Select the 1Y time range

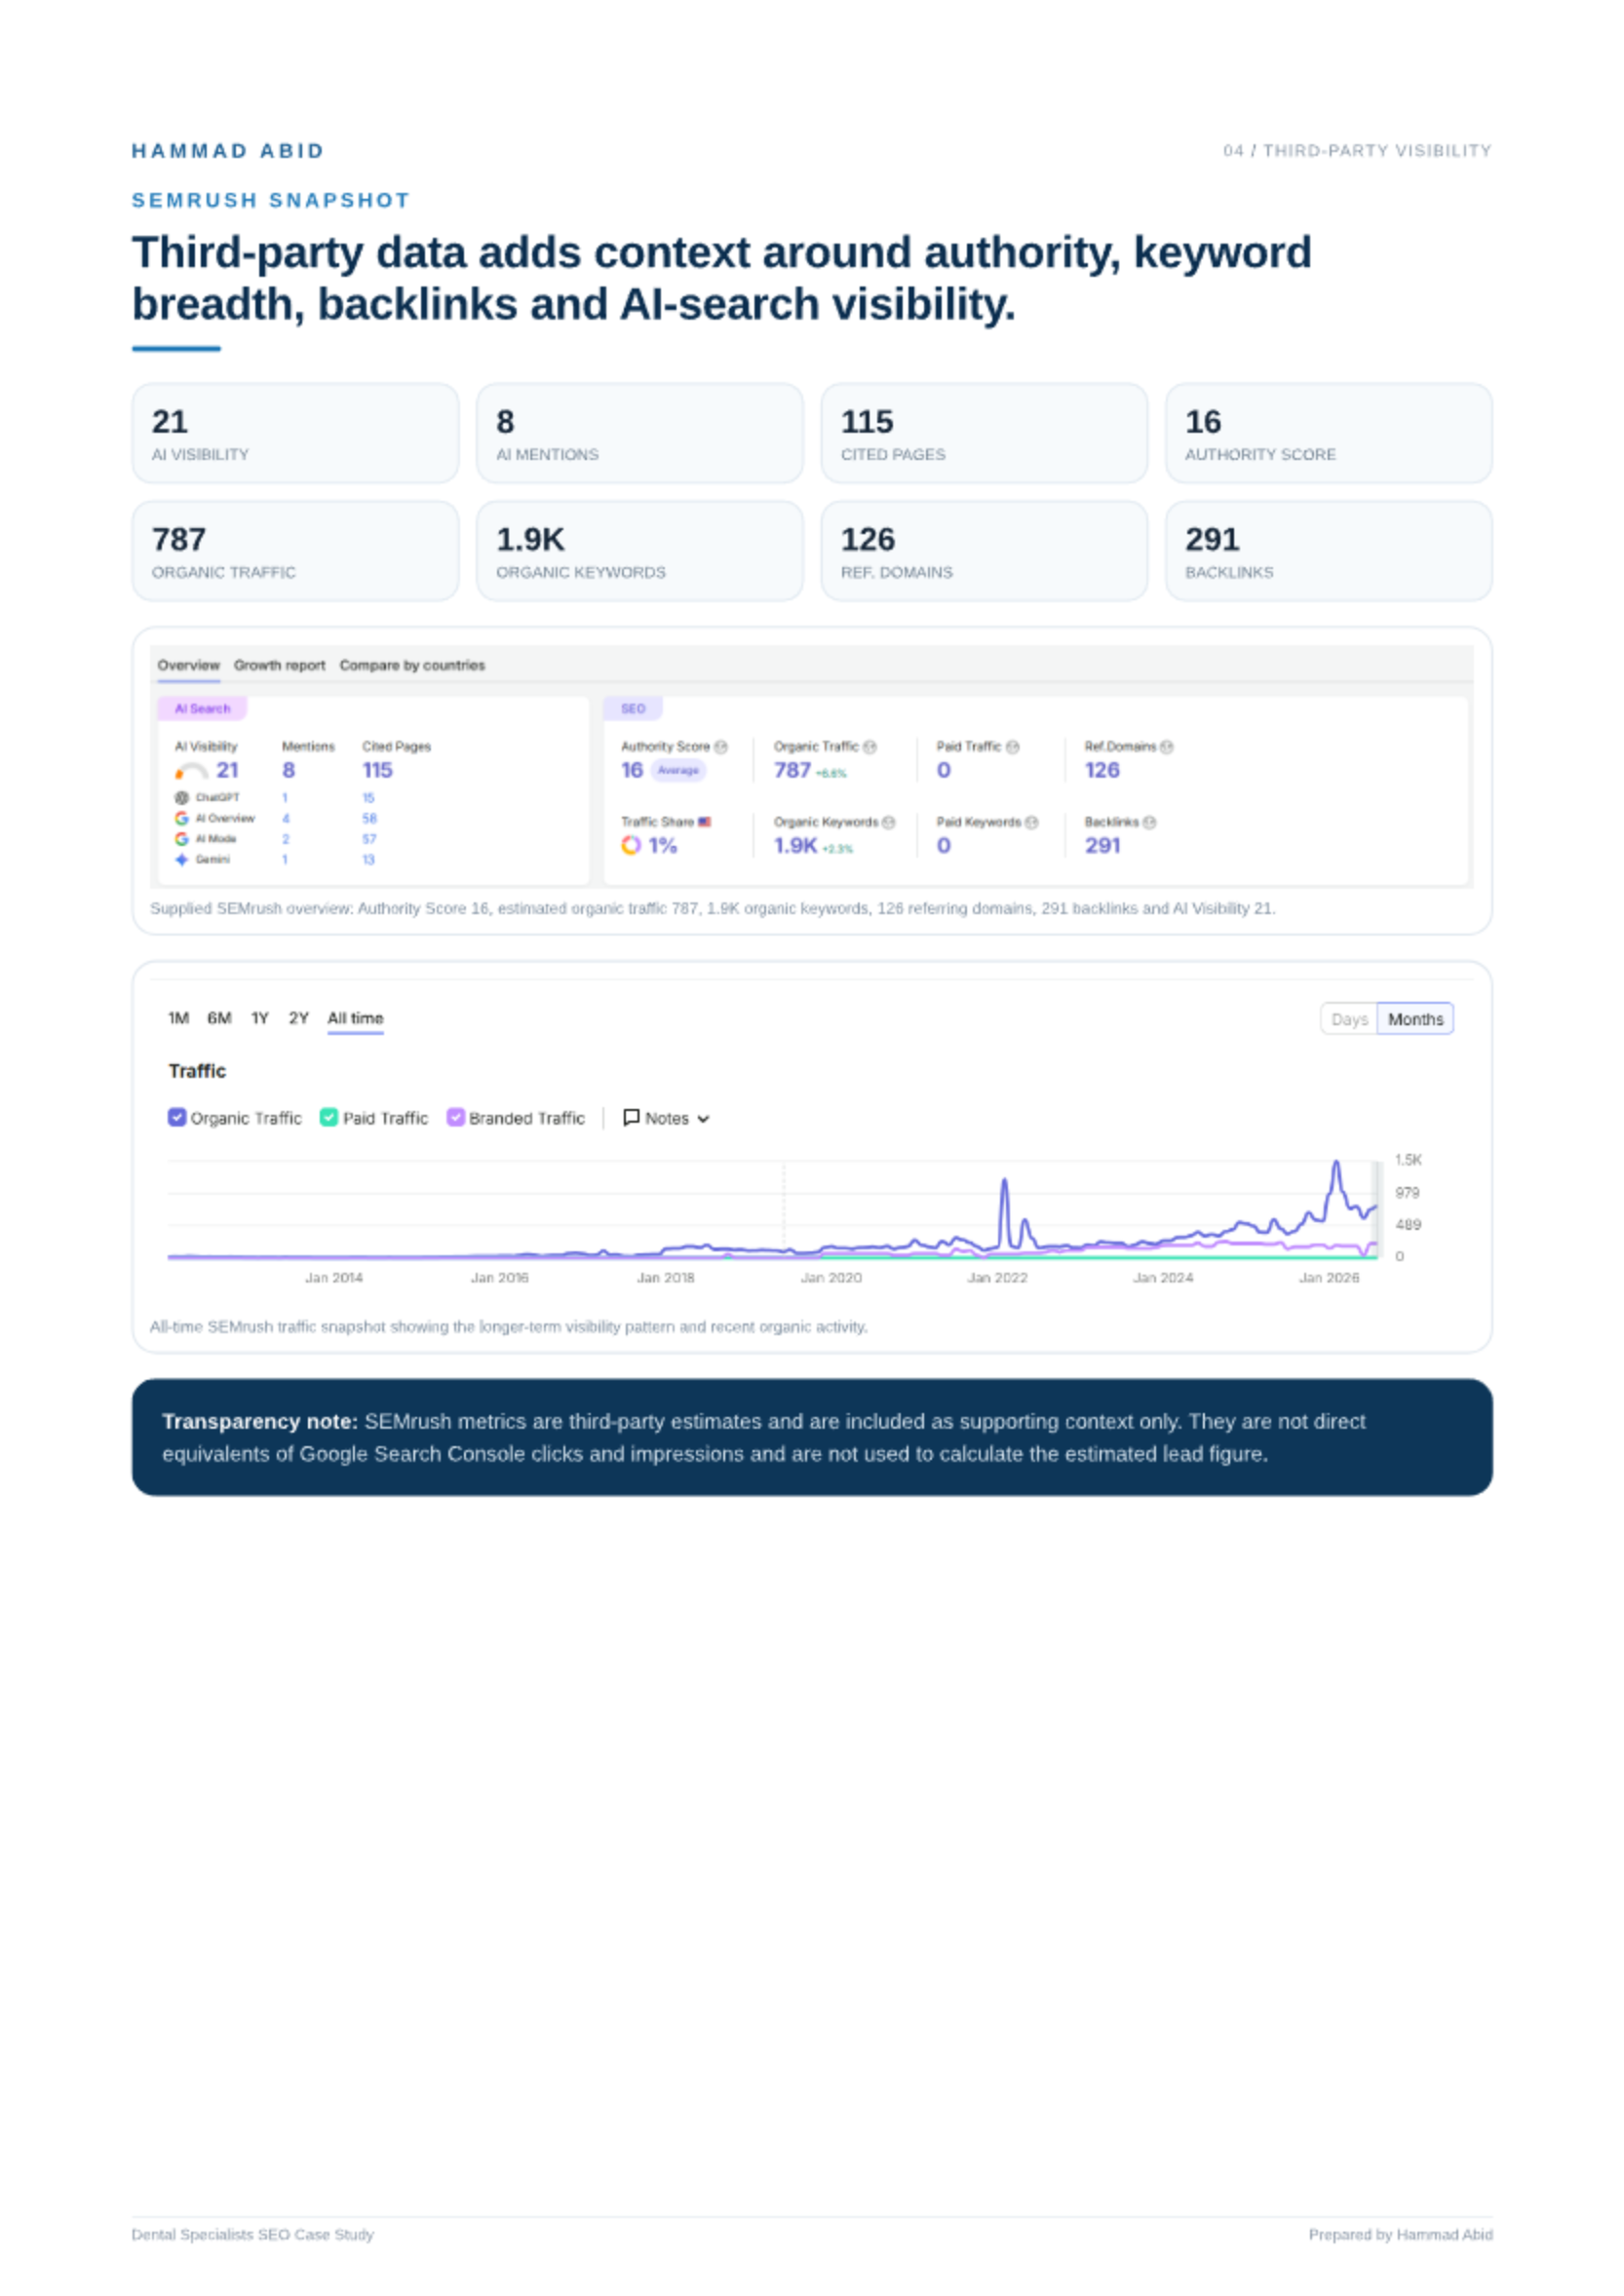(260, 1018)
